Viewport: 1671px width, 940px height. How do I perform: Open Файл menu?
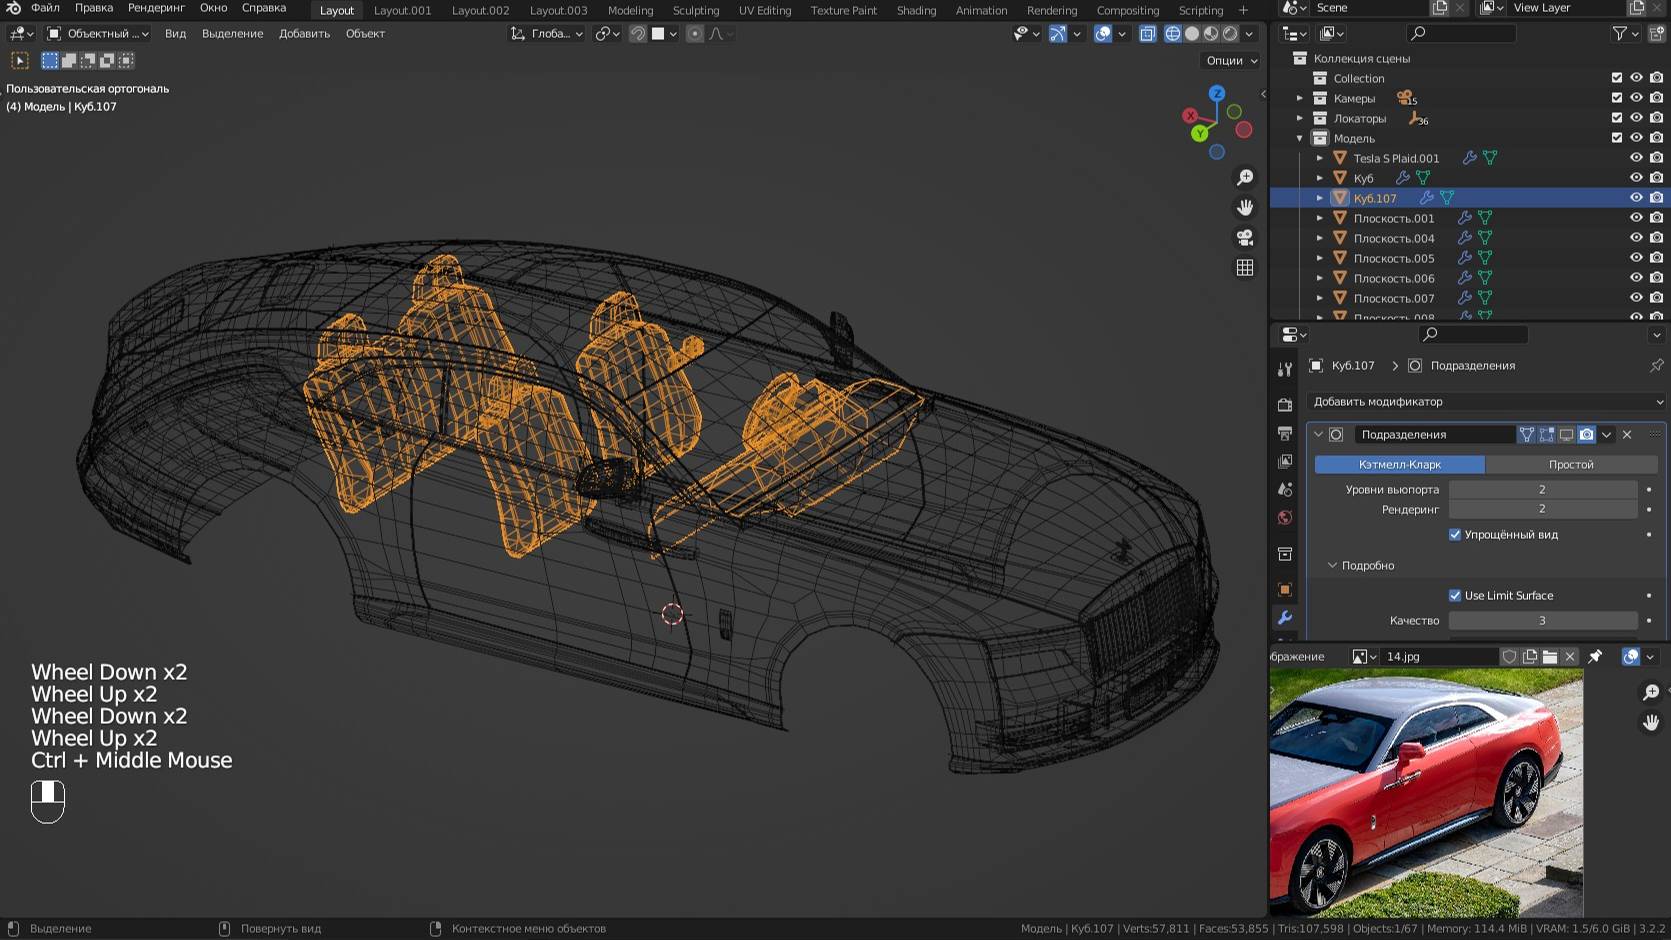[45, 8]
